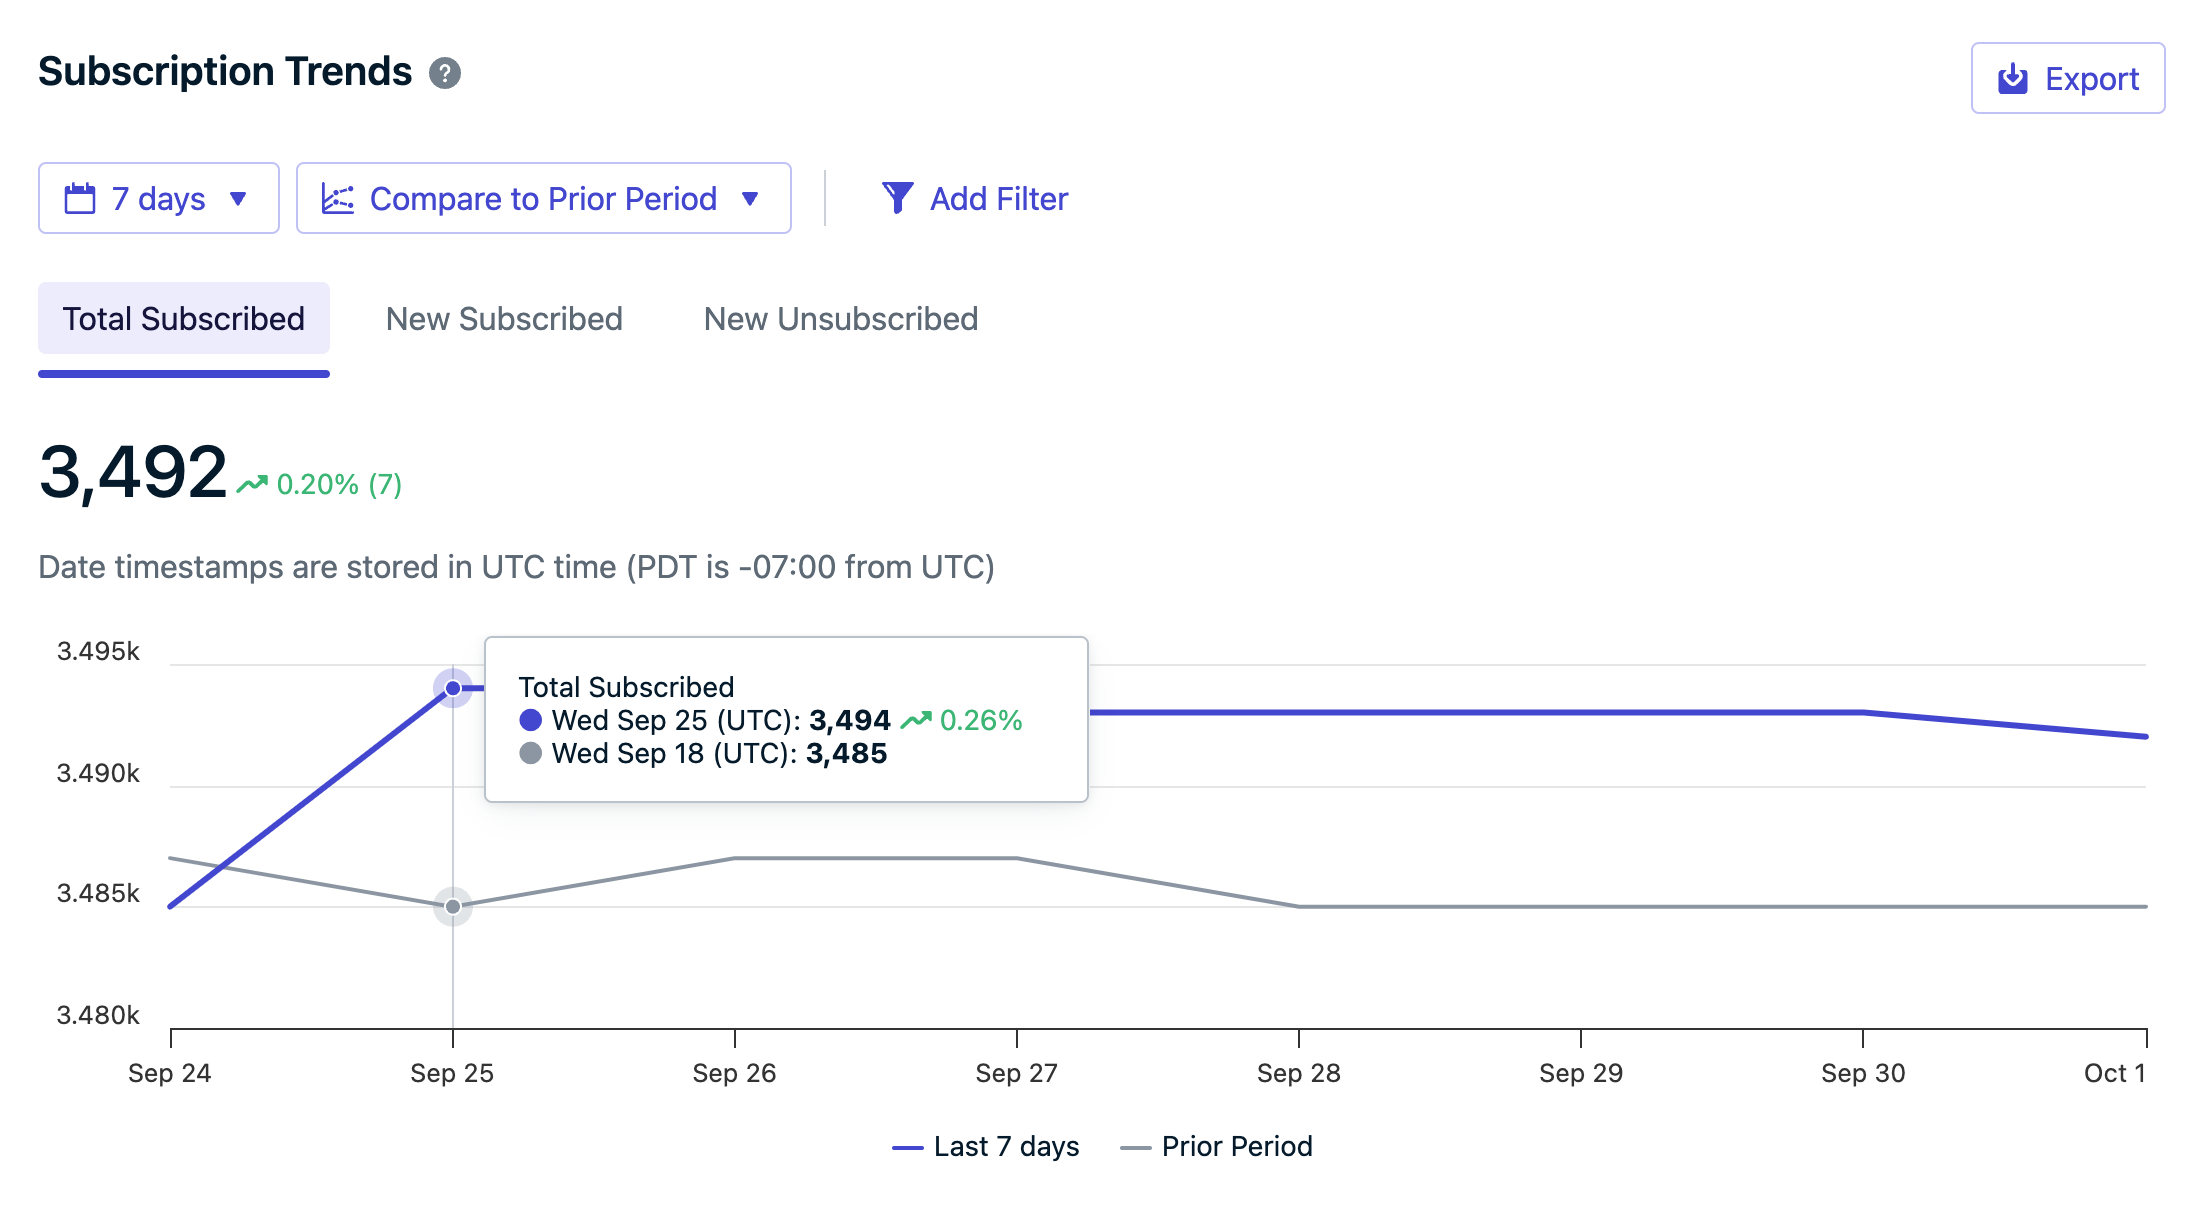Select the Total Subscribed tab
The width and height of the screenshot is (2206, 1216).
coord(184,319)
